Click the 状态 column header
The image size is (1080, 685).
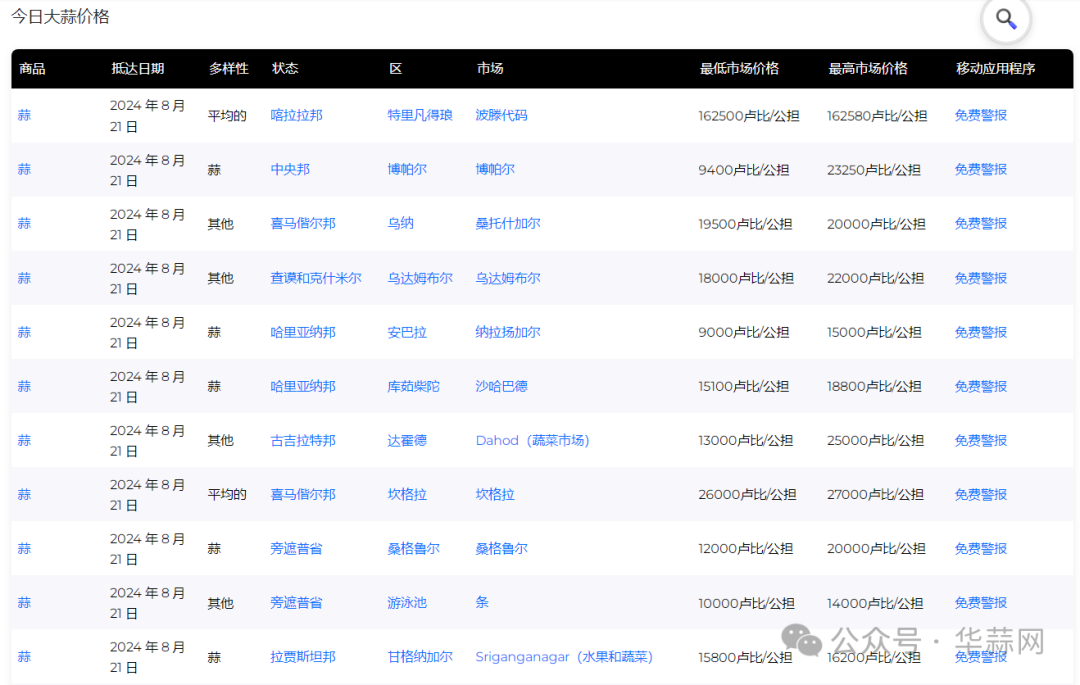coord(285,69)
